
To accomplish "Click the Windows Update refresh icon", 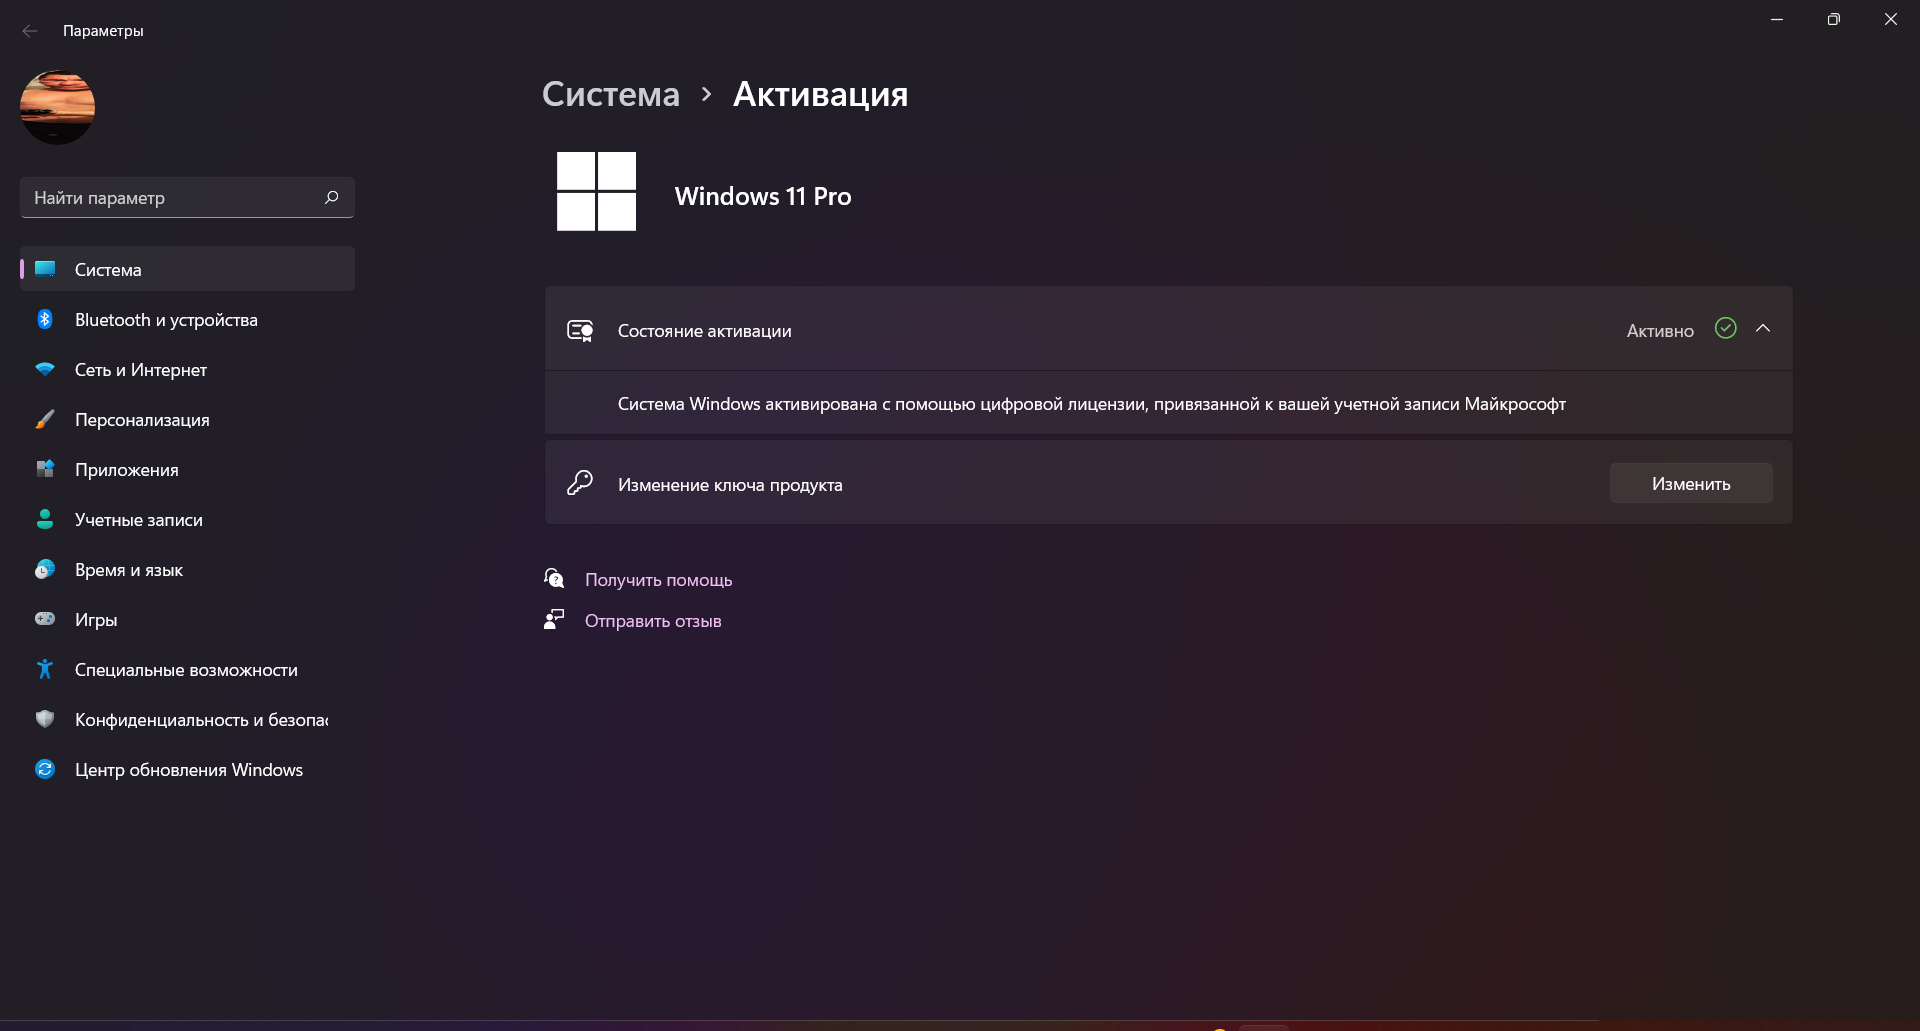I will (45, 769).
